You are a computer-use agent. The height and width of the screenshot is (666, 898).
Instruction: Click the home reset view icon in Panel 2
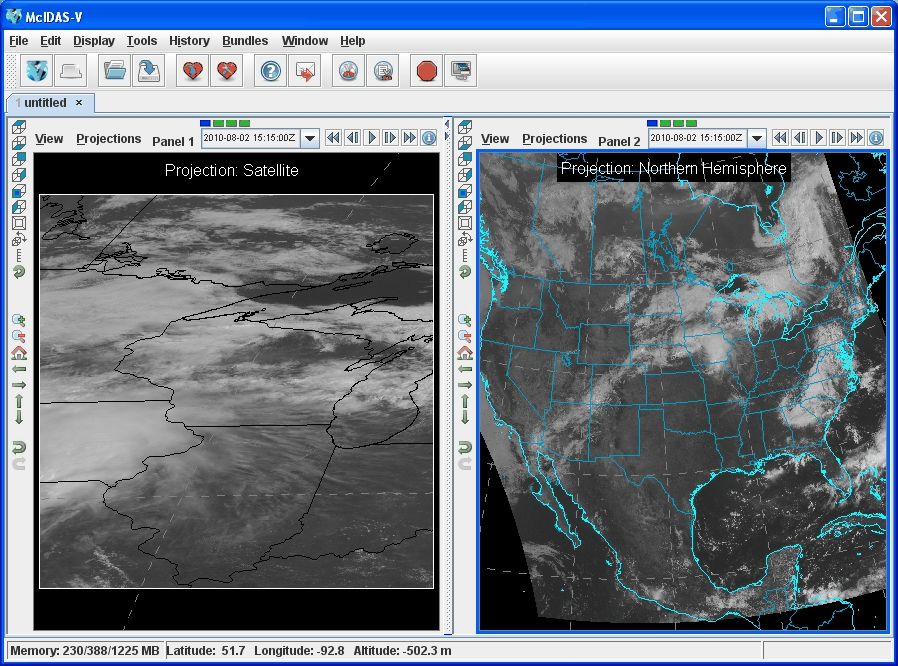465,353
